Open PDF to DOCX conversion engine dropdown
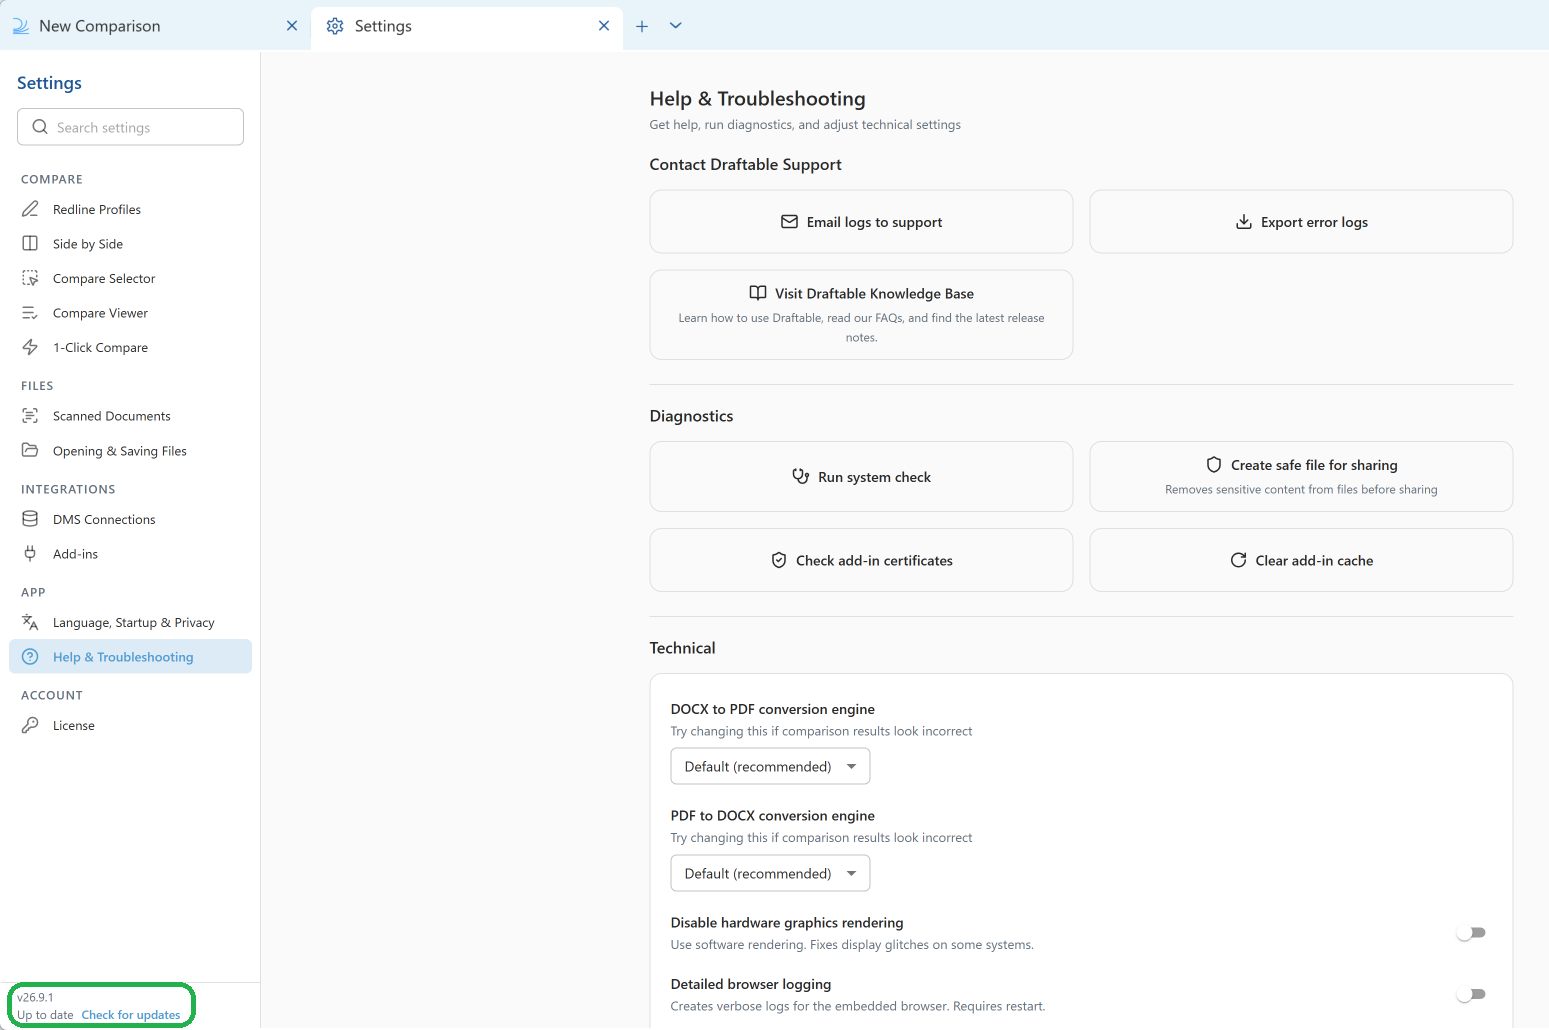The image size is (1549, 1030). [x=770, y=873]
